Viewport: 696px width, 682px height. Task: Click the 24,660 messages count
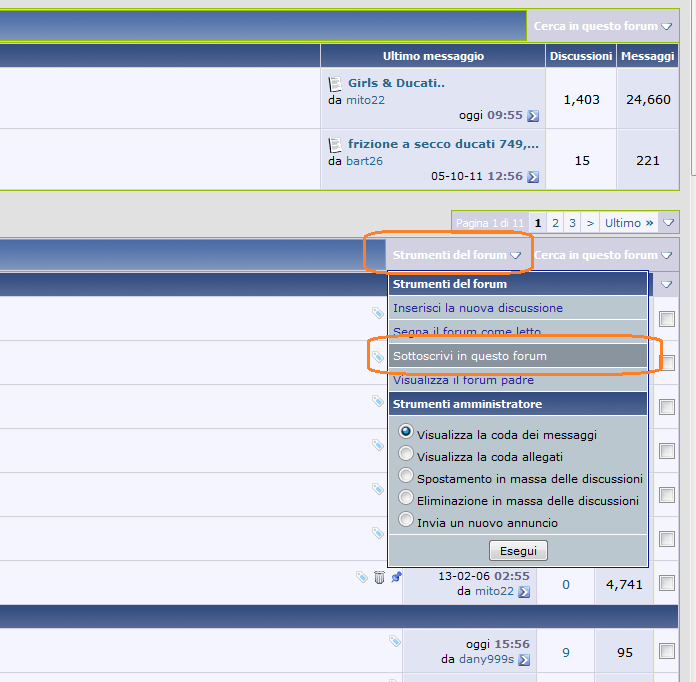point(648,99)
